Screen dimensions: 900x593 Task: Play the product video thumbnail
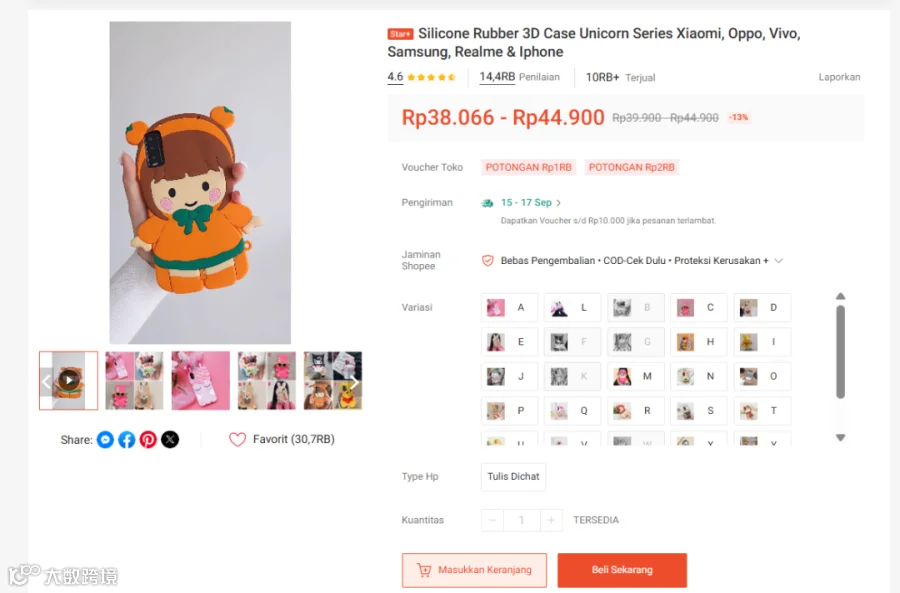tap(69, 380)
